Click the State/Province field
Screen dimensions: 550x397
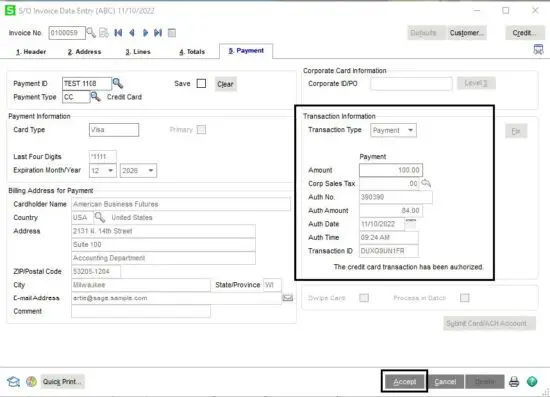coord(272,285)
